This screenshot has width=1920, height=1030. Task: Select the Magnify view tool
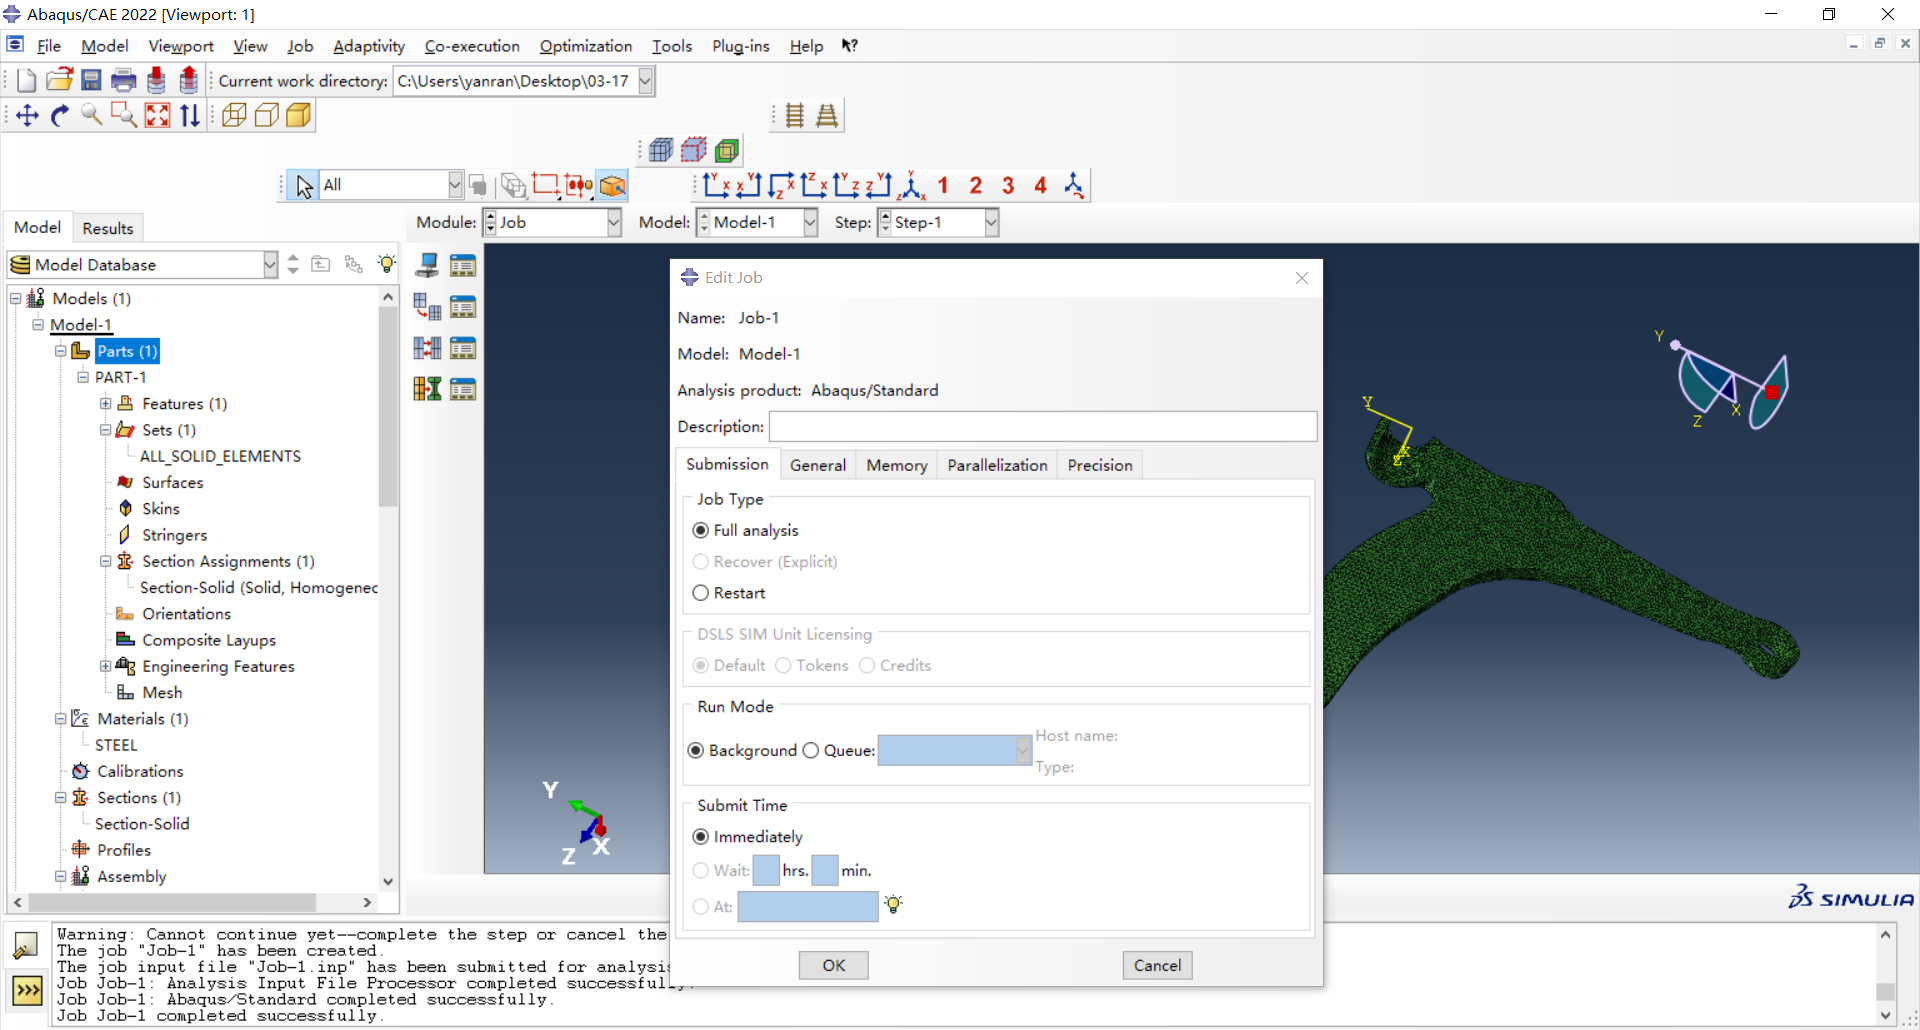coord(92,116)
